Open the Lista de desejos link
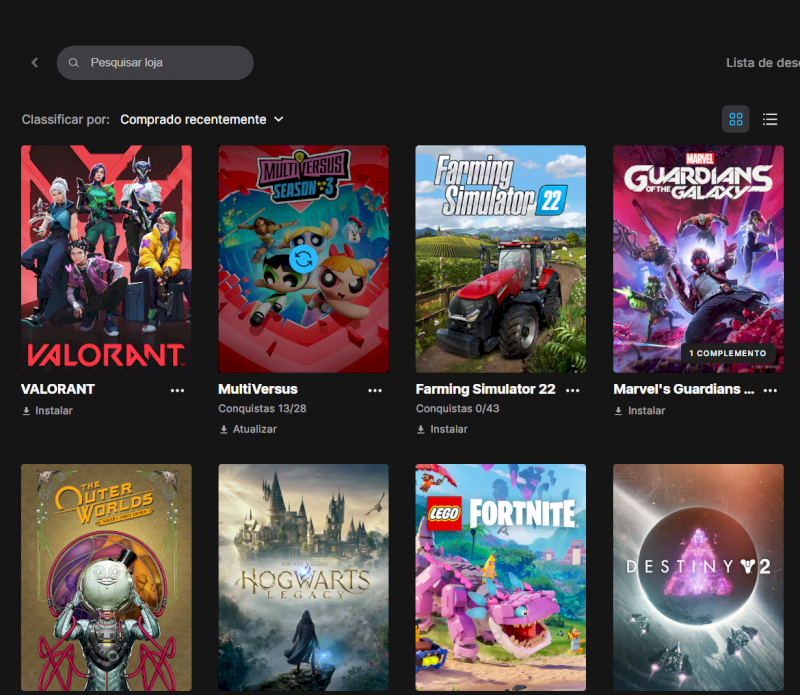This screenshot has width=800, height=695. click(x=763, y=63)
